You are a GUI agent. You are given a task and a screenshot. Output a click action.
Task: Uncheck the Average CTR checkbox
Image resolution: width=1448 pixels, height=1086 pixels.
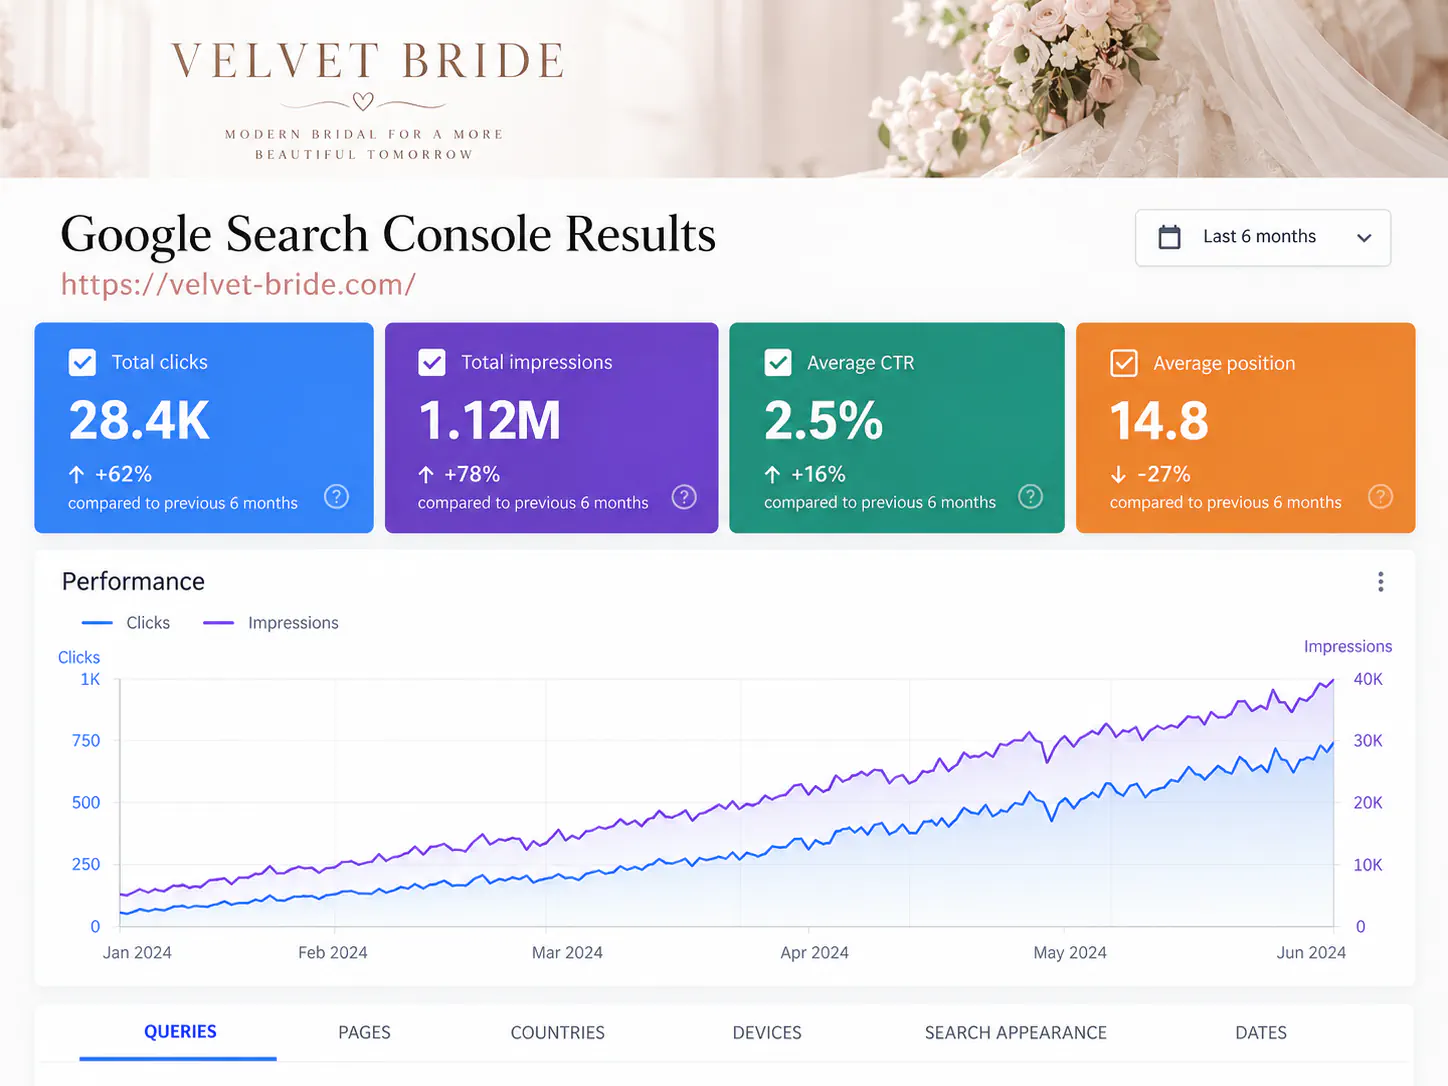click(x=778, y=362)
